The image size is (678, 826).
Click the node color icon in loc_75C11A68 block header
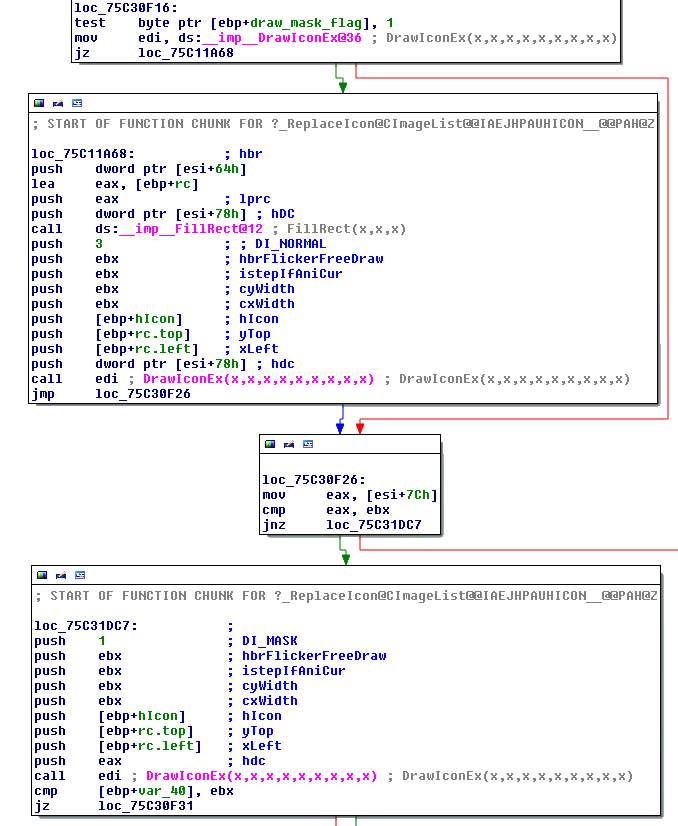(39, 103)
